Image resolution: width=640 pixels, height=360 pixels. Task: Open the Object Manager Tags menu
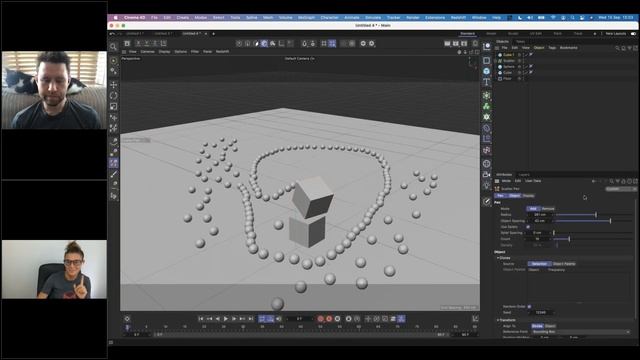(x=552, y=48)
